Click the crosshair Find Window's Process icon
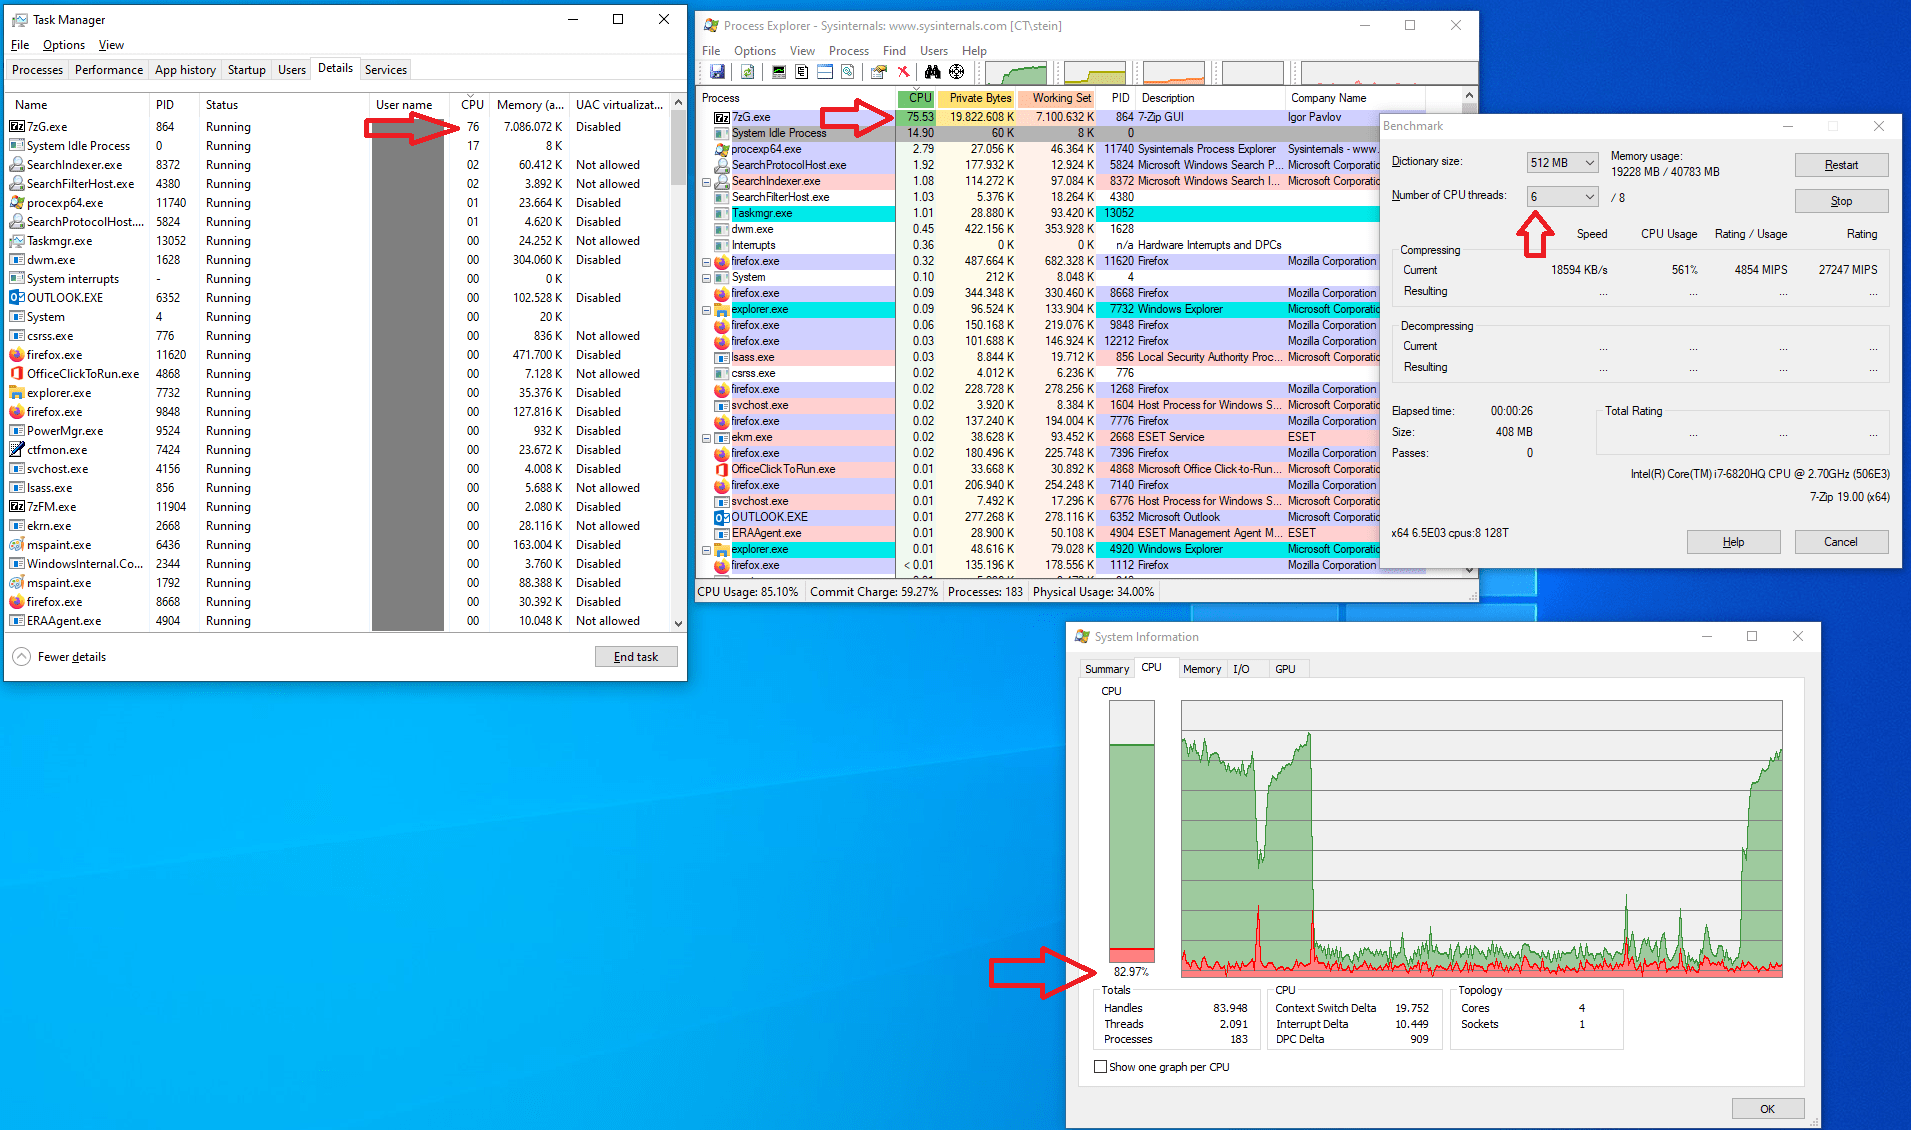The width and height of the screenshot is (1911, 1130). (x=957, y=72)
